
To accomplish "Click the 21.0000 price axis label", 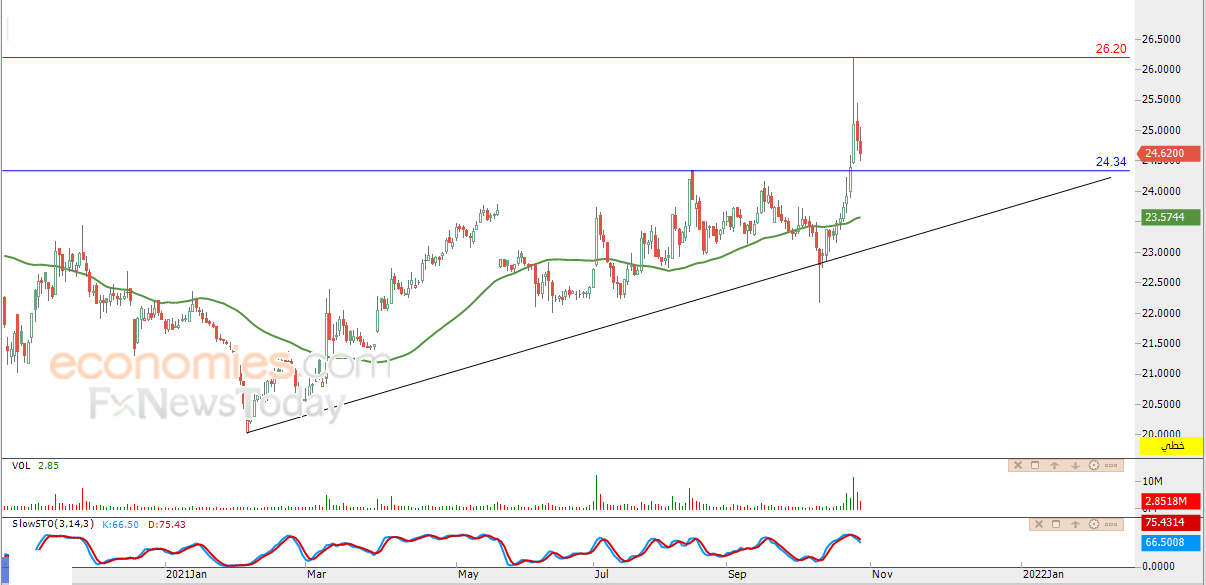I will pos(1164,374).
